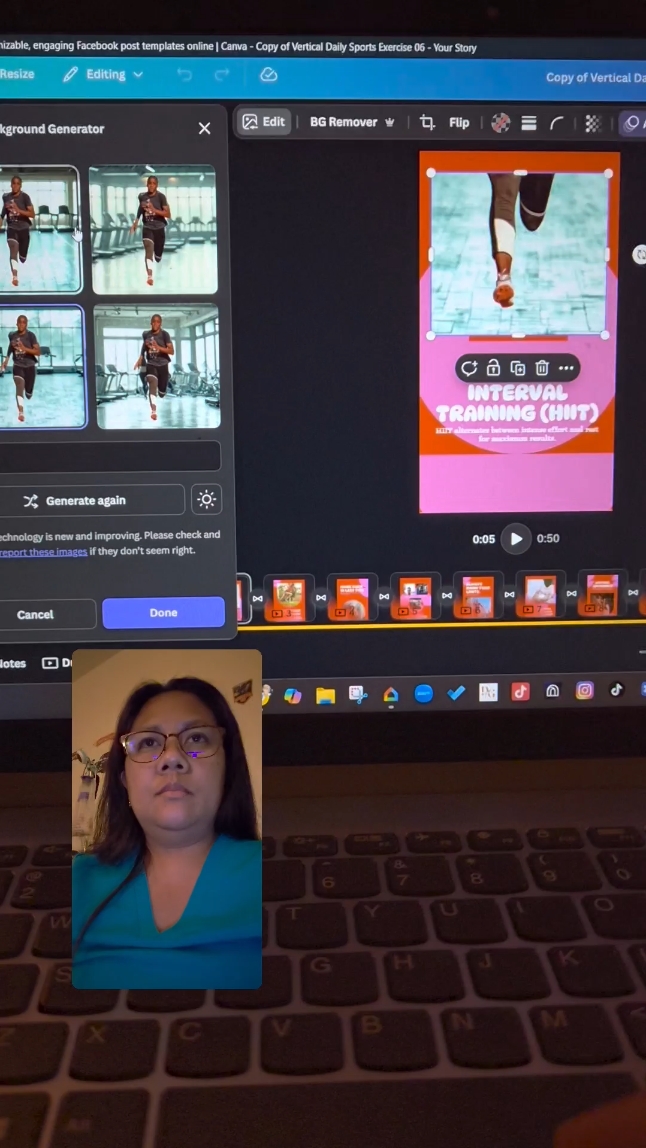
Task: Click the Generate again button
Action: tap(88, 500)
